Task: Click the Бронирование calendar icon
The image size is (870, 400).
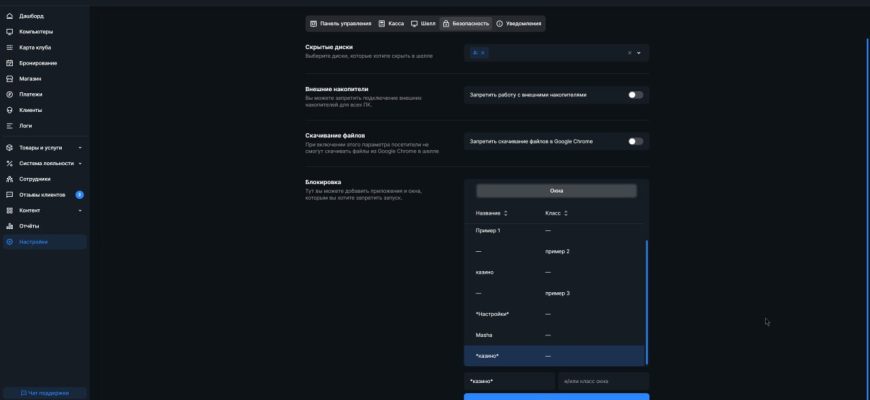Action: pyautogui.click(x=10, y=63)
